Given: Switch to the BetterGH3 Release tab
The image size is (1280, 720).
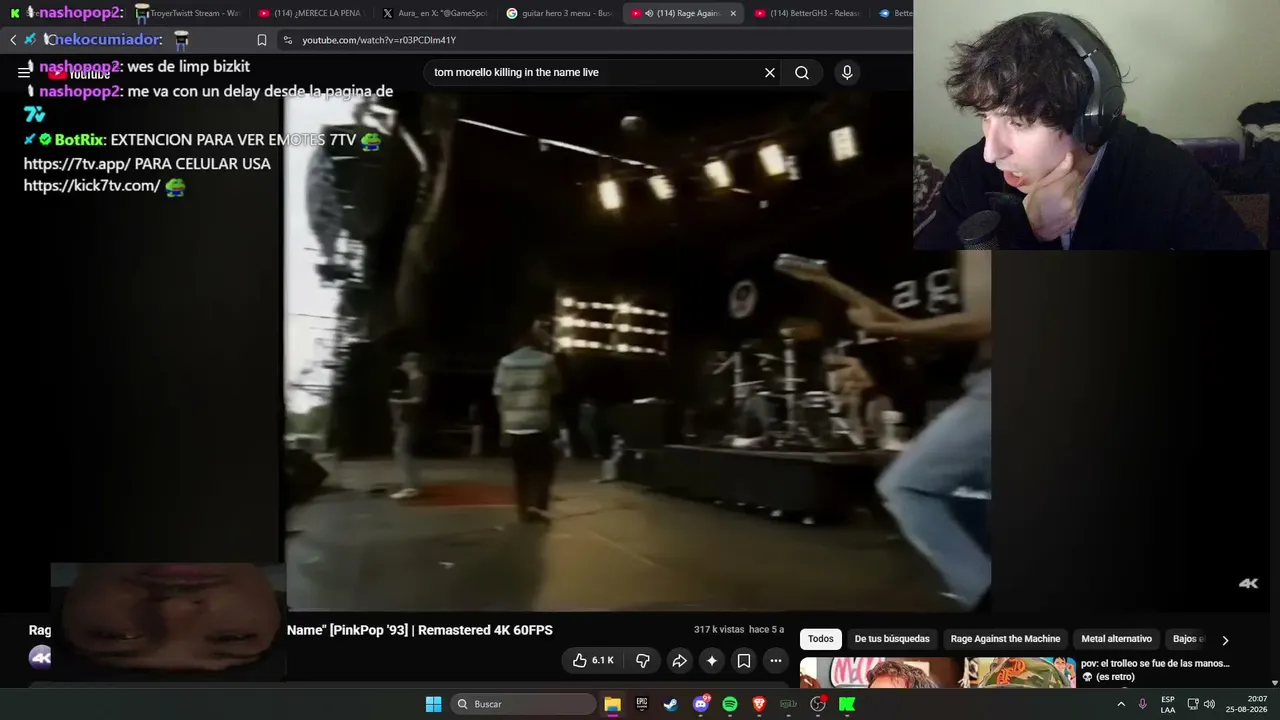Looking at the screenshot, I should (x=806, y=13).
